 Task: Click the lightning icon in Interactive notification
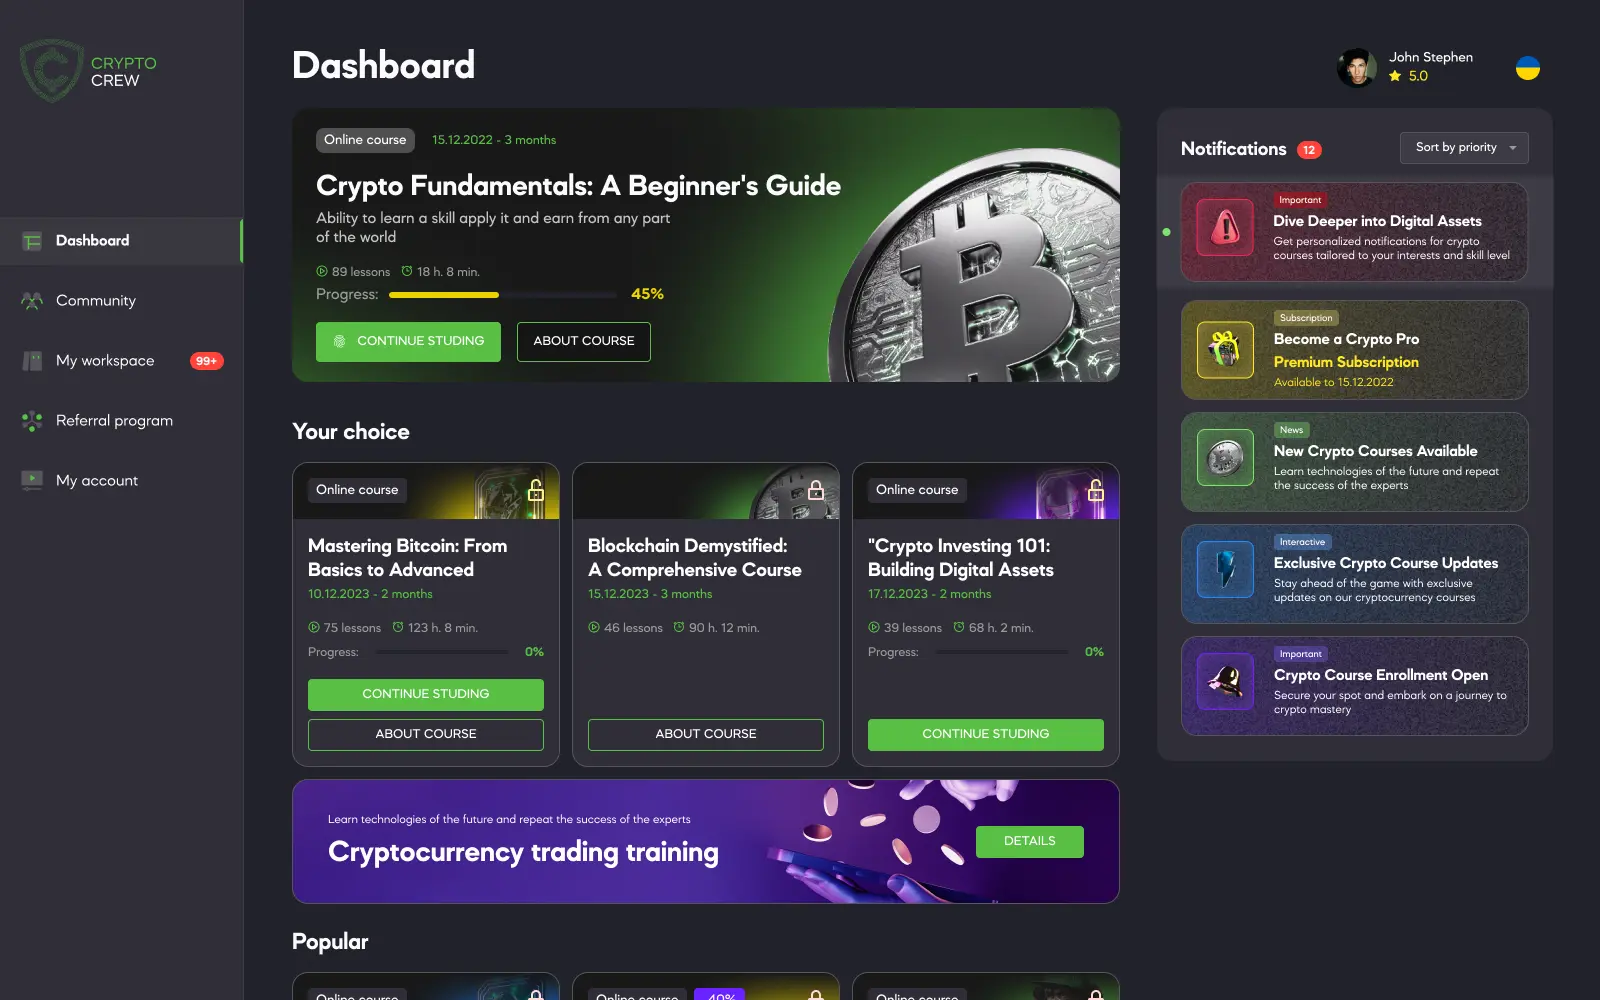(1225, 570)
